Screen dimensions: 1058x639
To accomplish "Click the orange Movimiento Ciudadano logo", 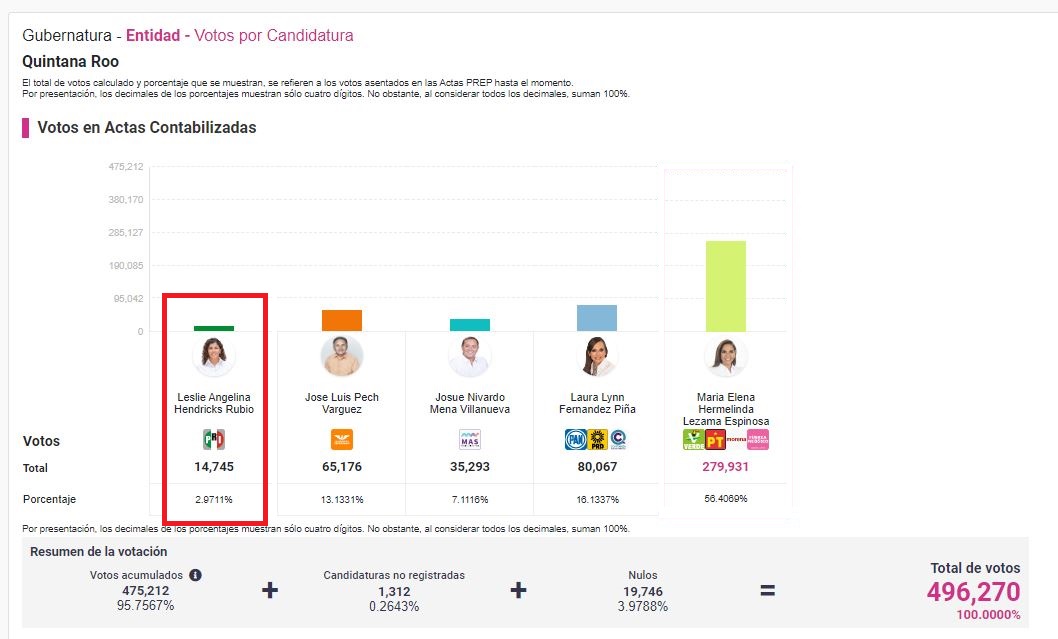I will pos(342,439).
